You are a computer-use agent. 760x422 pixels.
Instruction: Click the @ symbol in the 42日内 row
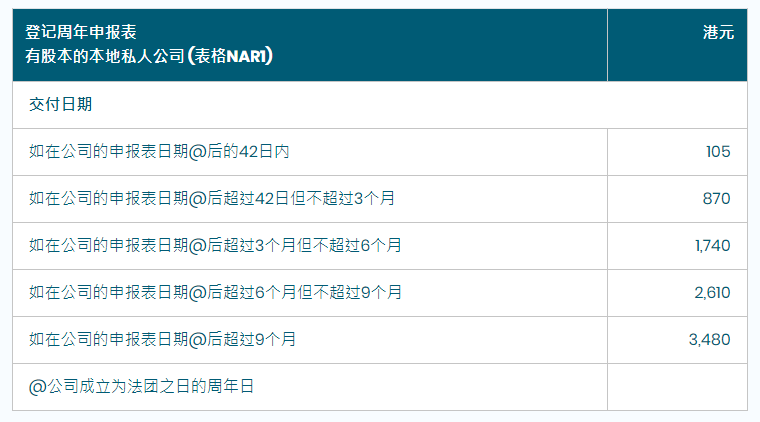197,152
